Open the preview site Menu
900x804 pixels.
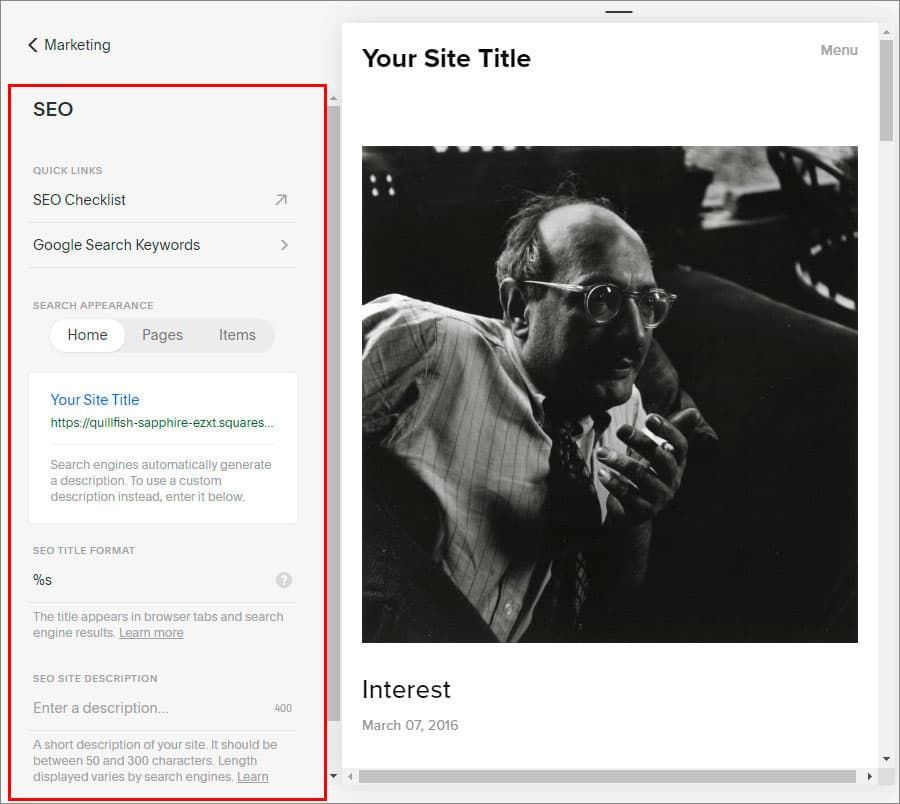(x=839, y=51)
